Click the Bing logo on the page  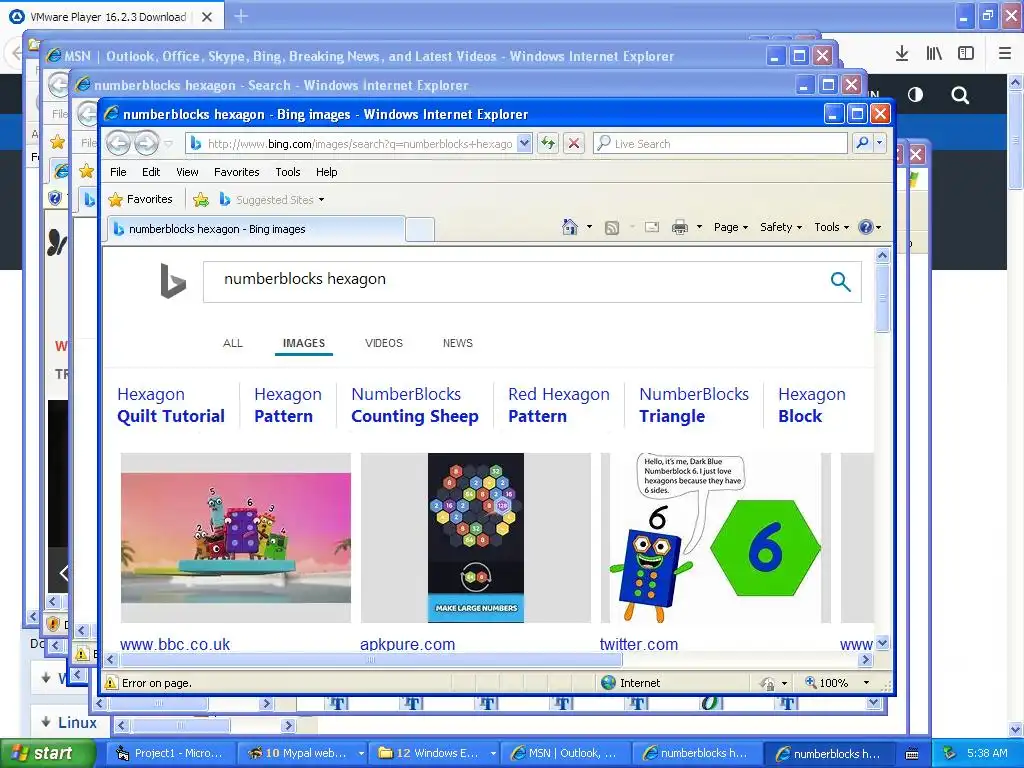click(x=173, y=281)
